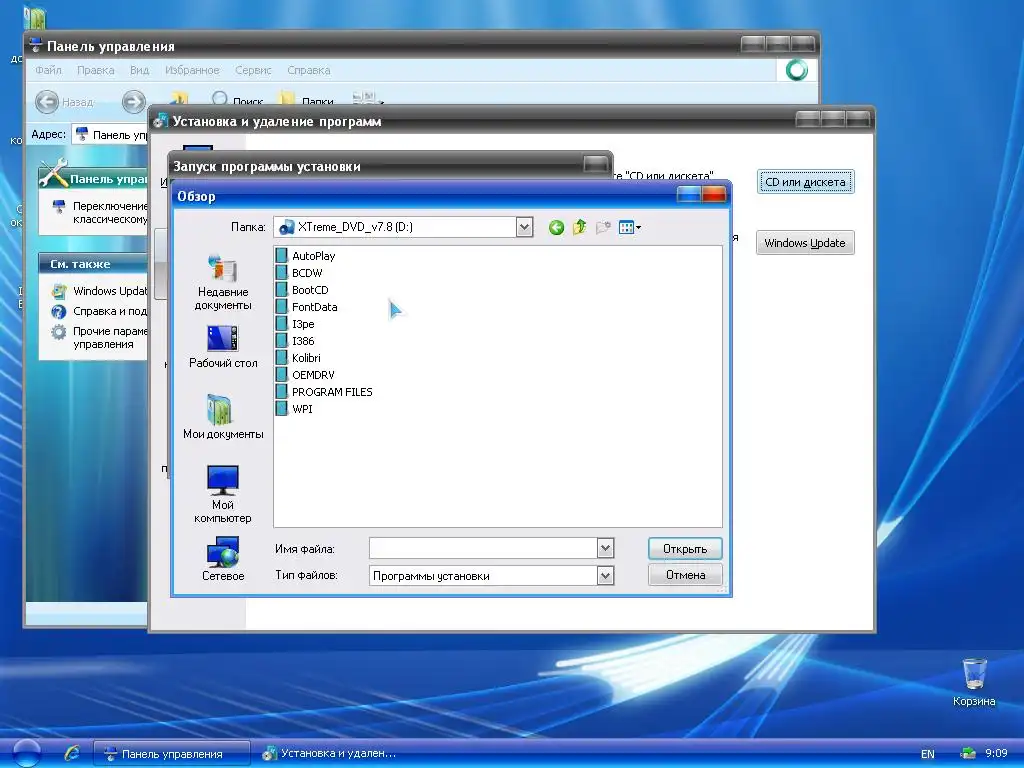Click the 9:09 clock in tray
The width and height of the screenshot is (1024, 768).
[996, 753]
